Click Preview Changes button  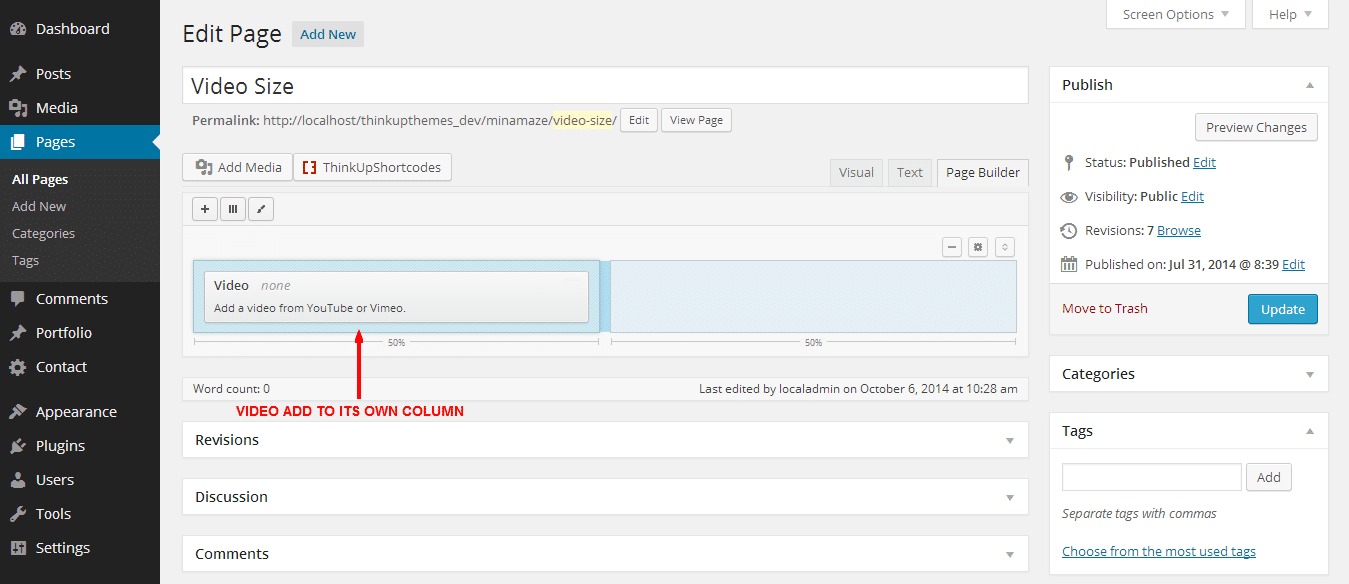(x=1256, y=127)
